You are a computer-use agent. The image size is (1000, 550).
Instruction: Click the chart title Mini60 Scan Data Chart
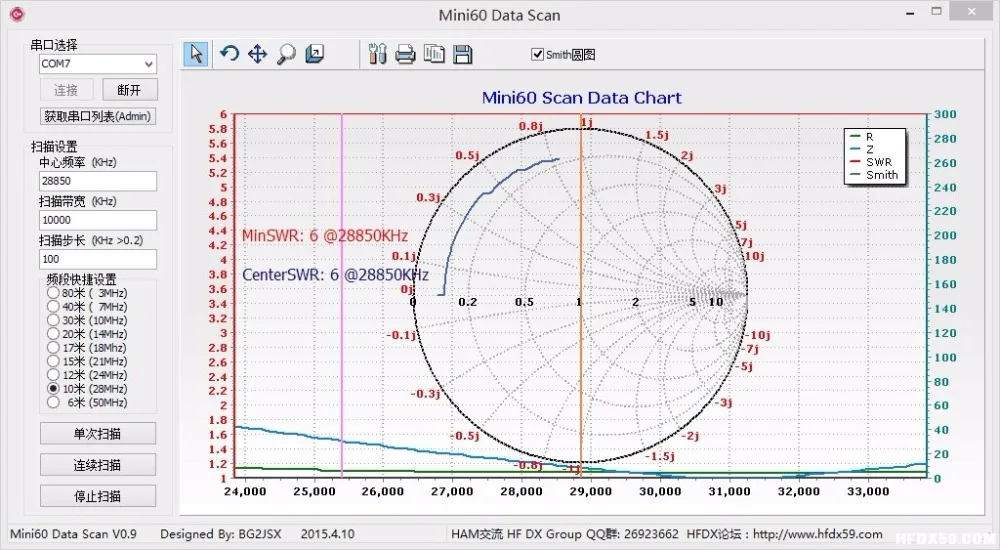582,98
